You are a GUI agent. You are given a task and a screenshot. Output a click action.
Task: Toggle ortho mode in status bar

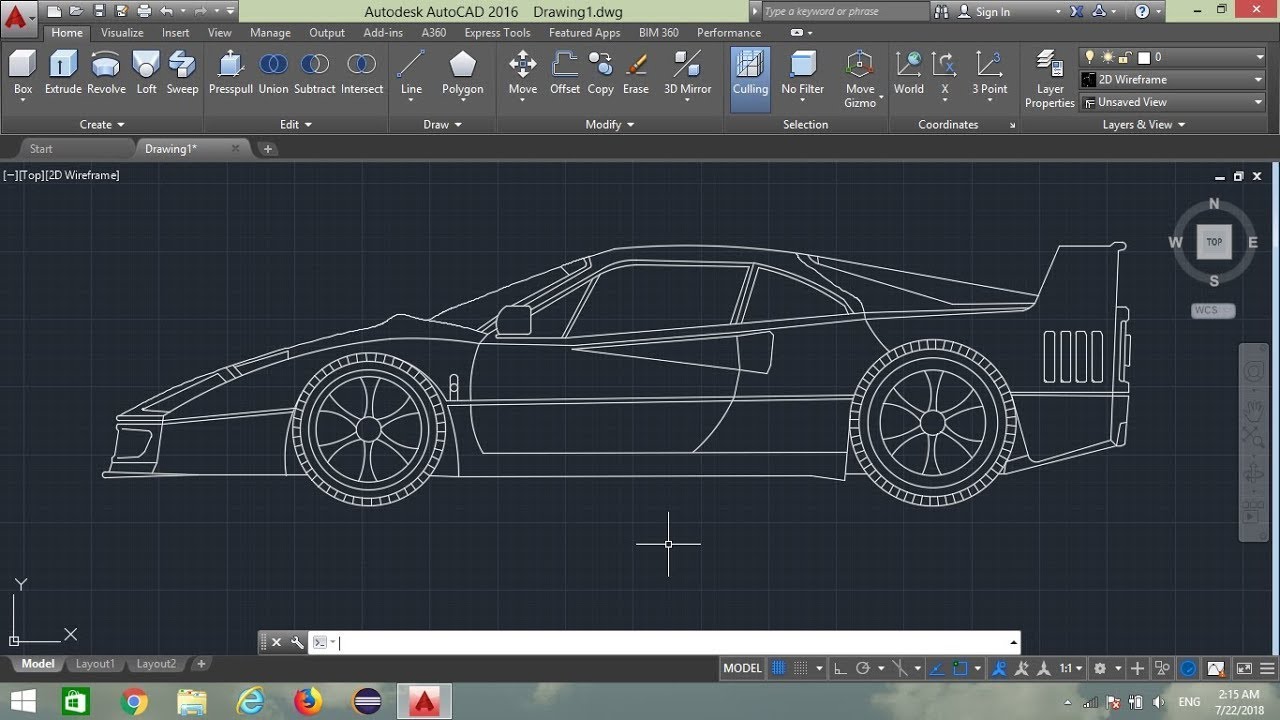pos(840,668)
